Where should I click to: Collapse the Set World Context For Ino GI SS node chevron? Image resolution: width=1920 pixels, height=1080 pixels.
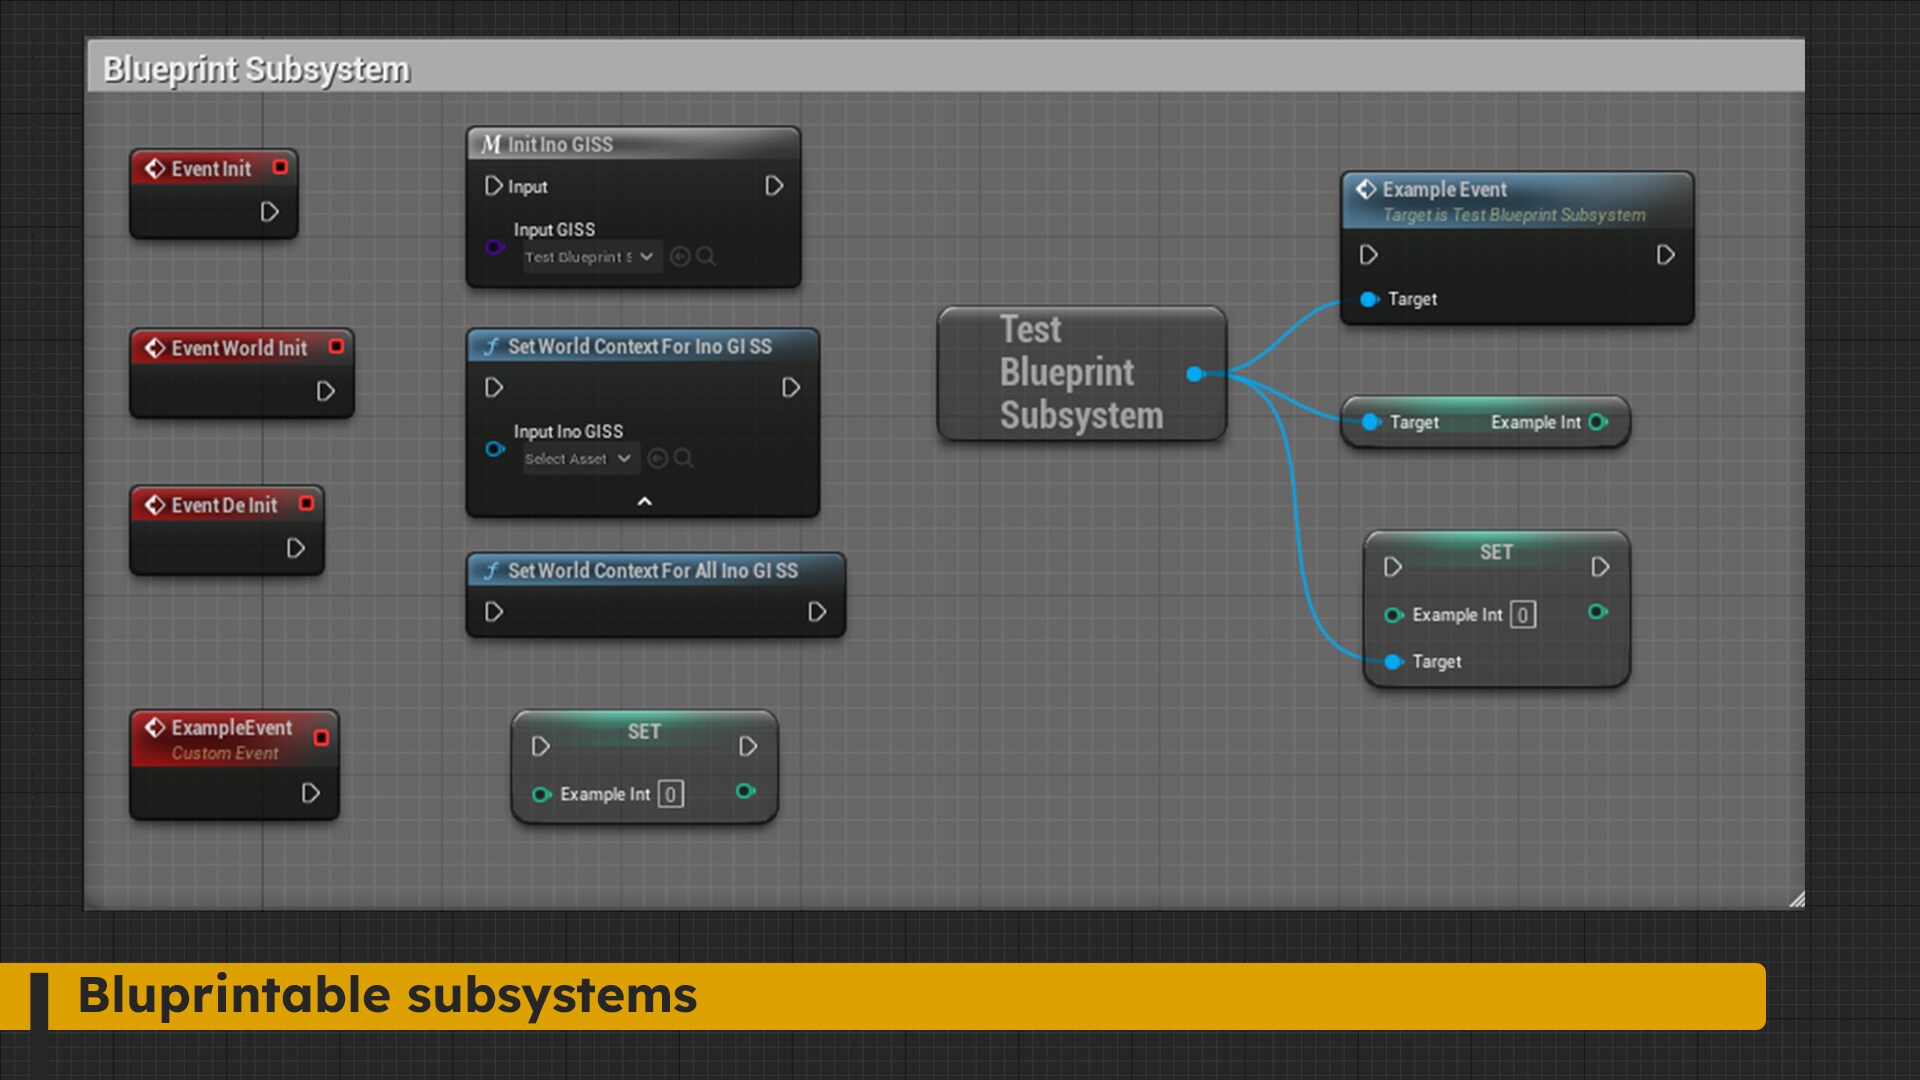644,500
